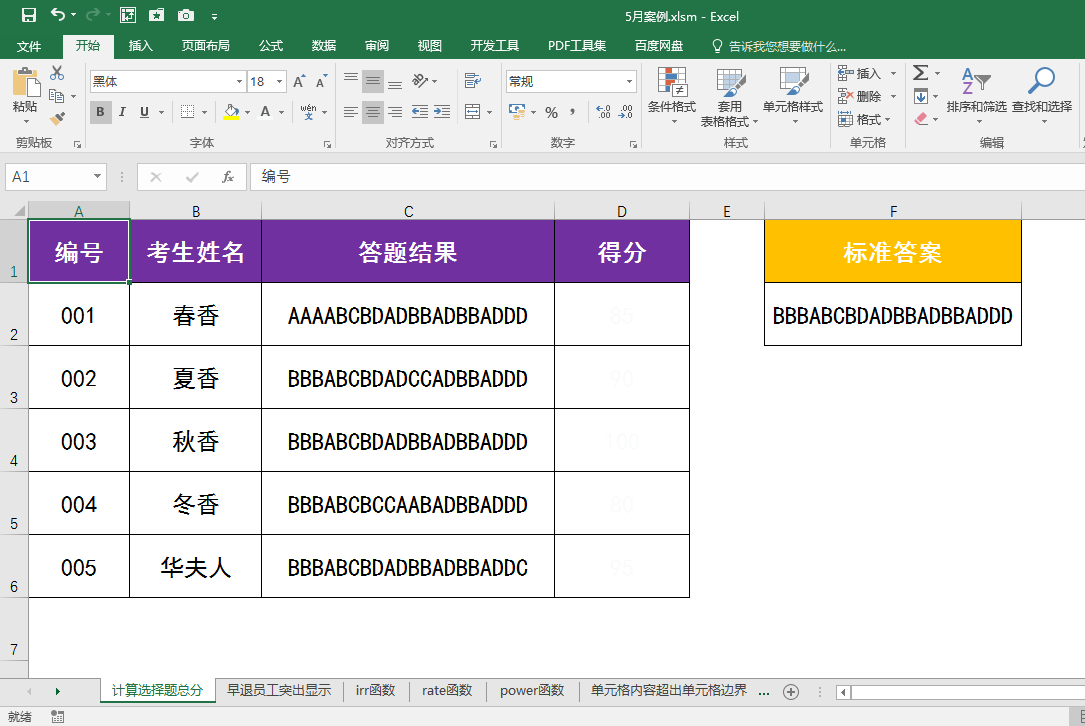Click the Wrap Text icon
This screenshot has width=1085, height=726.
click(x=473, y=81)
